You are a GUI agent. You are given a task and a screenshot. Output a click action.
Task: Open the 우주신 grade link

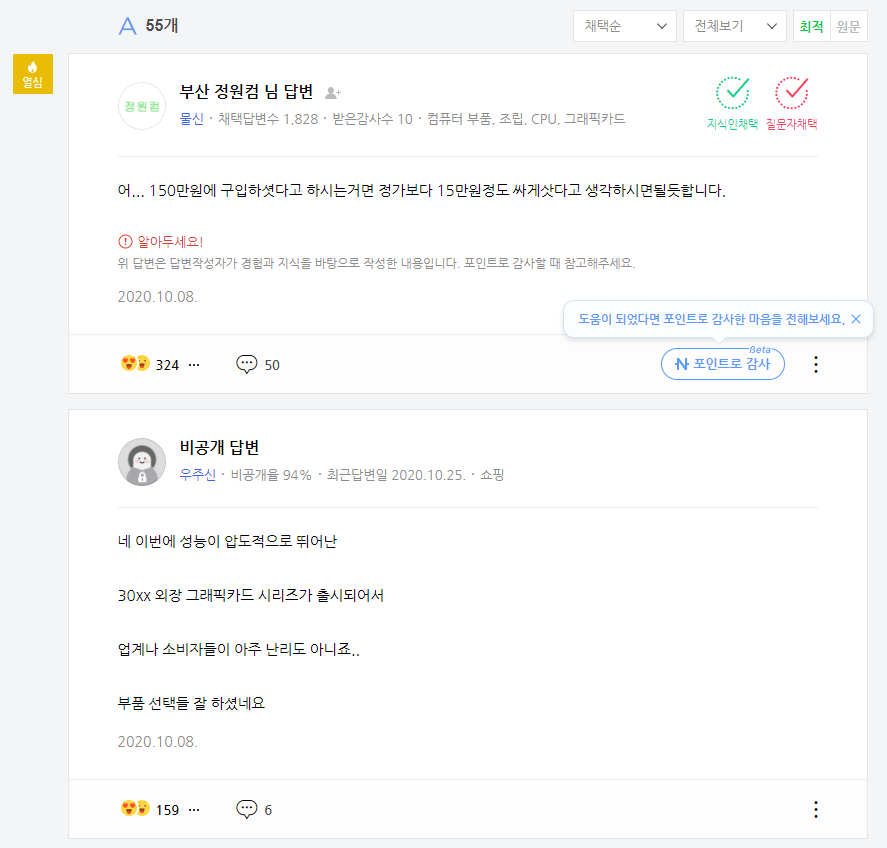coord(197,475)
